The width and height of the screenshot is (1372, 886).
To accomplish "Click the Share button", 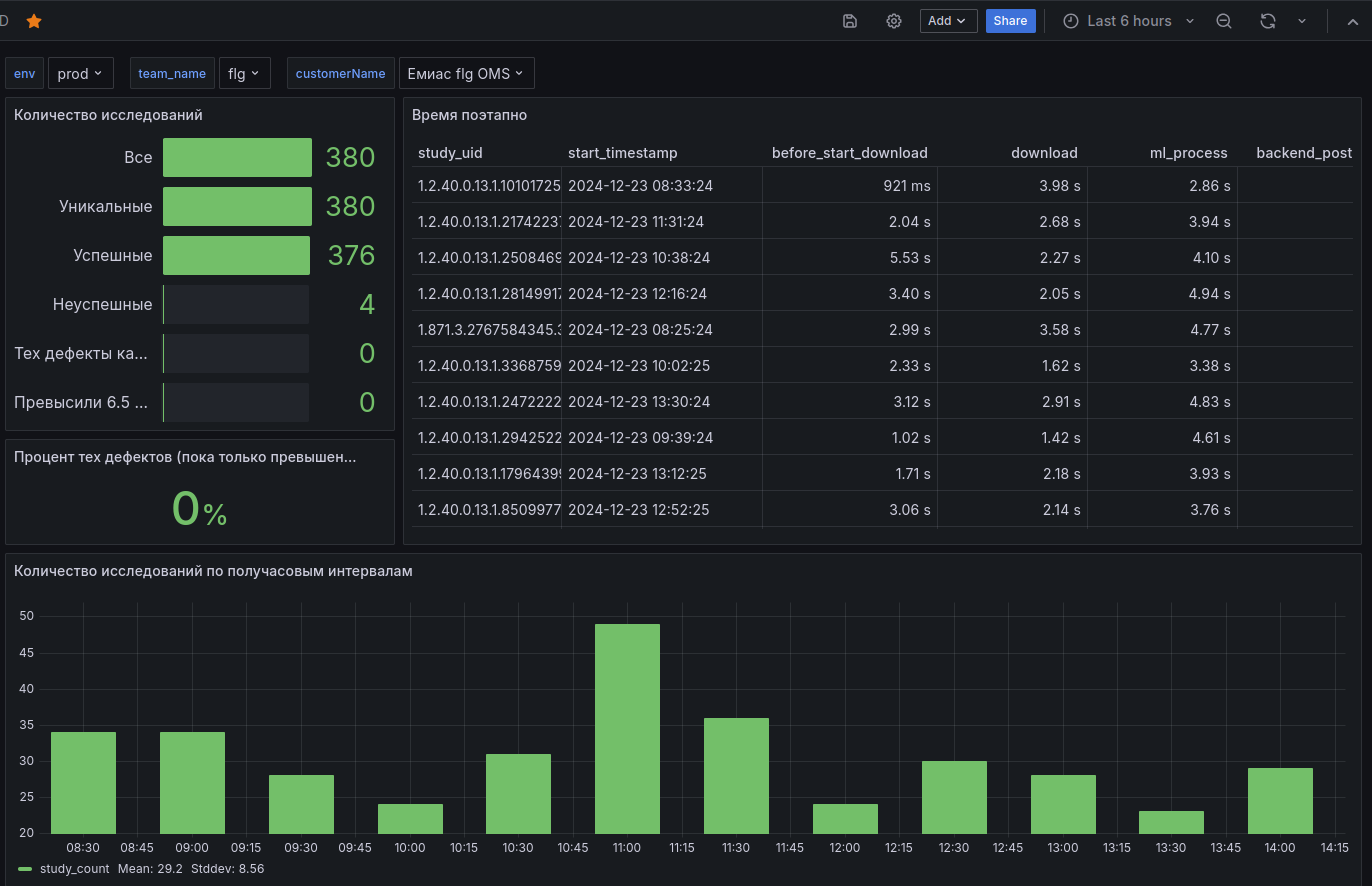I will 1010,21.
